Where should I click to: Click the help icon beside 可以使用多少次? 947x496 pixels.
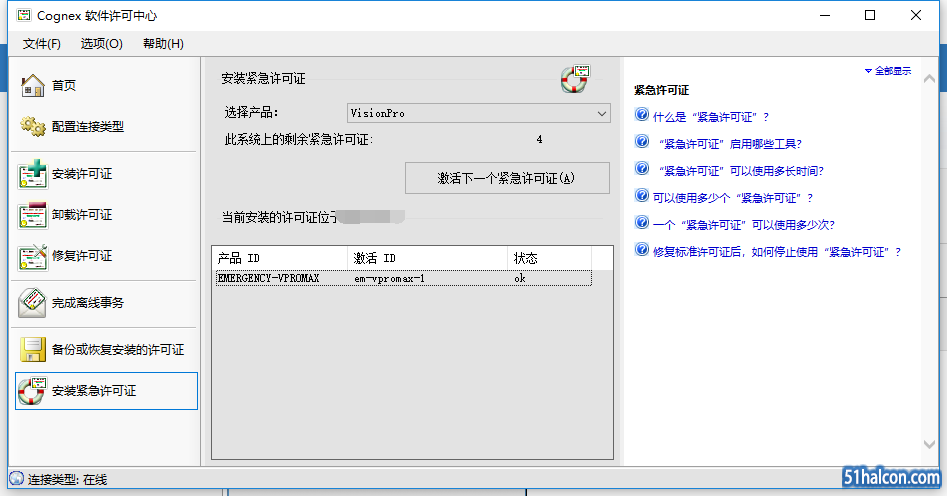tap(641, 222)
